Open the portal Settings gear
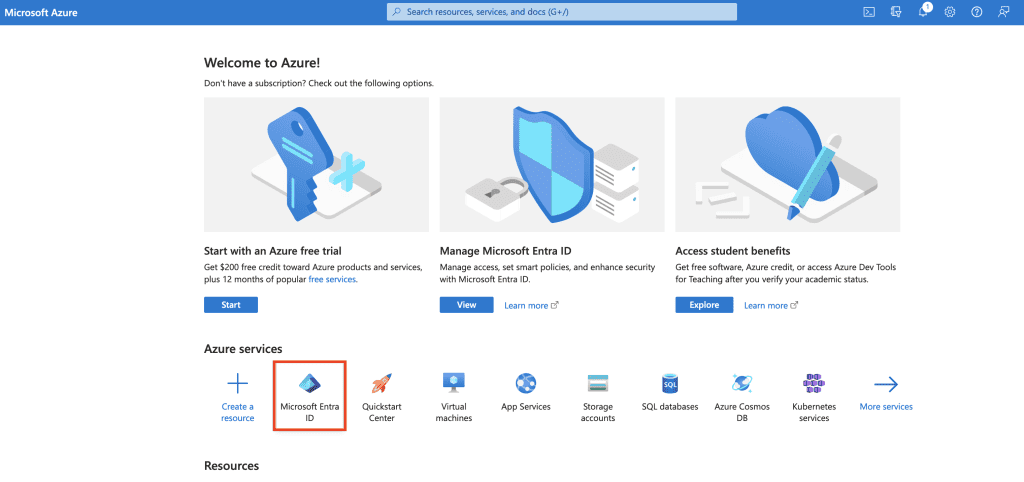The image size is (1024, 482). [950, 12]
